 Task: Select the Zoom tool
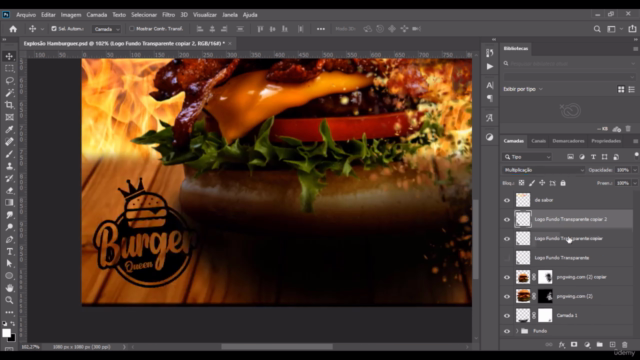coord(9,300)
